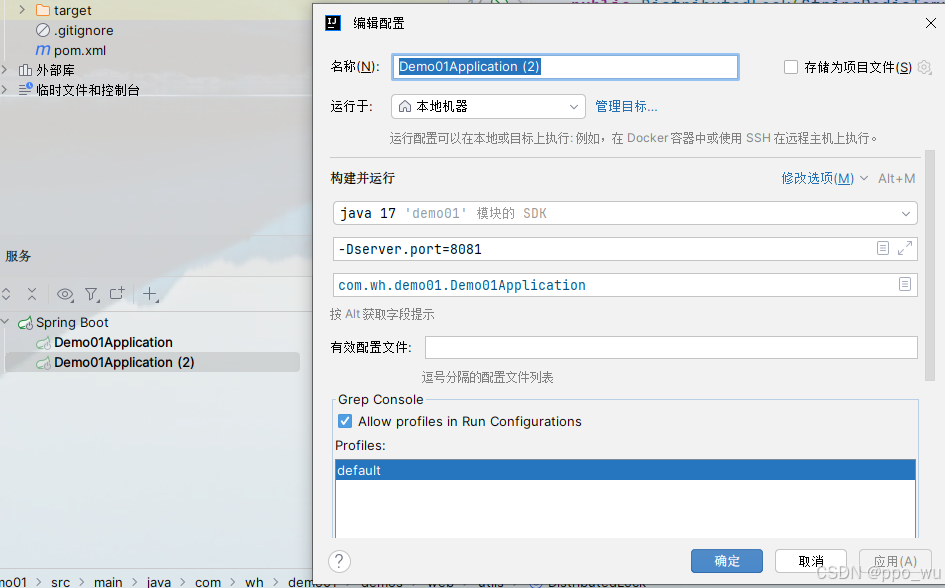This screenshot has width=945, height=588.
Task: Click expand all in Services toolbar
Action: (x=6, y=294)
